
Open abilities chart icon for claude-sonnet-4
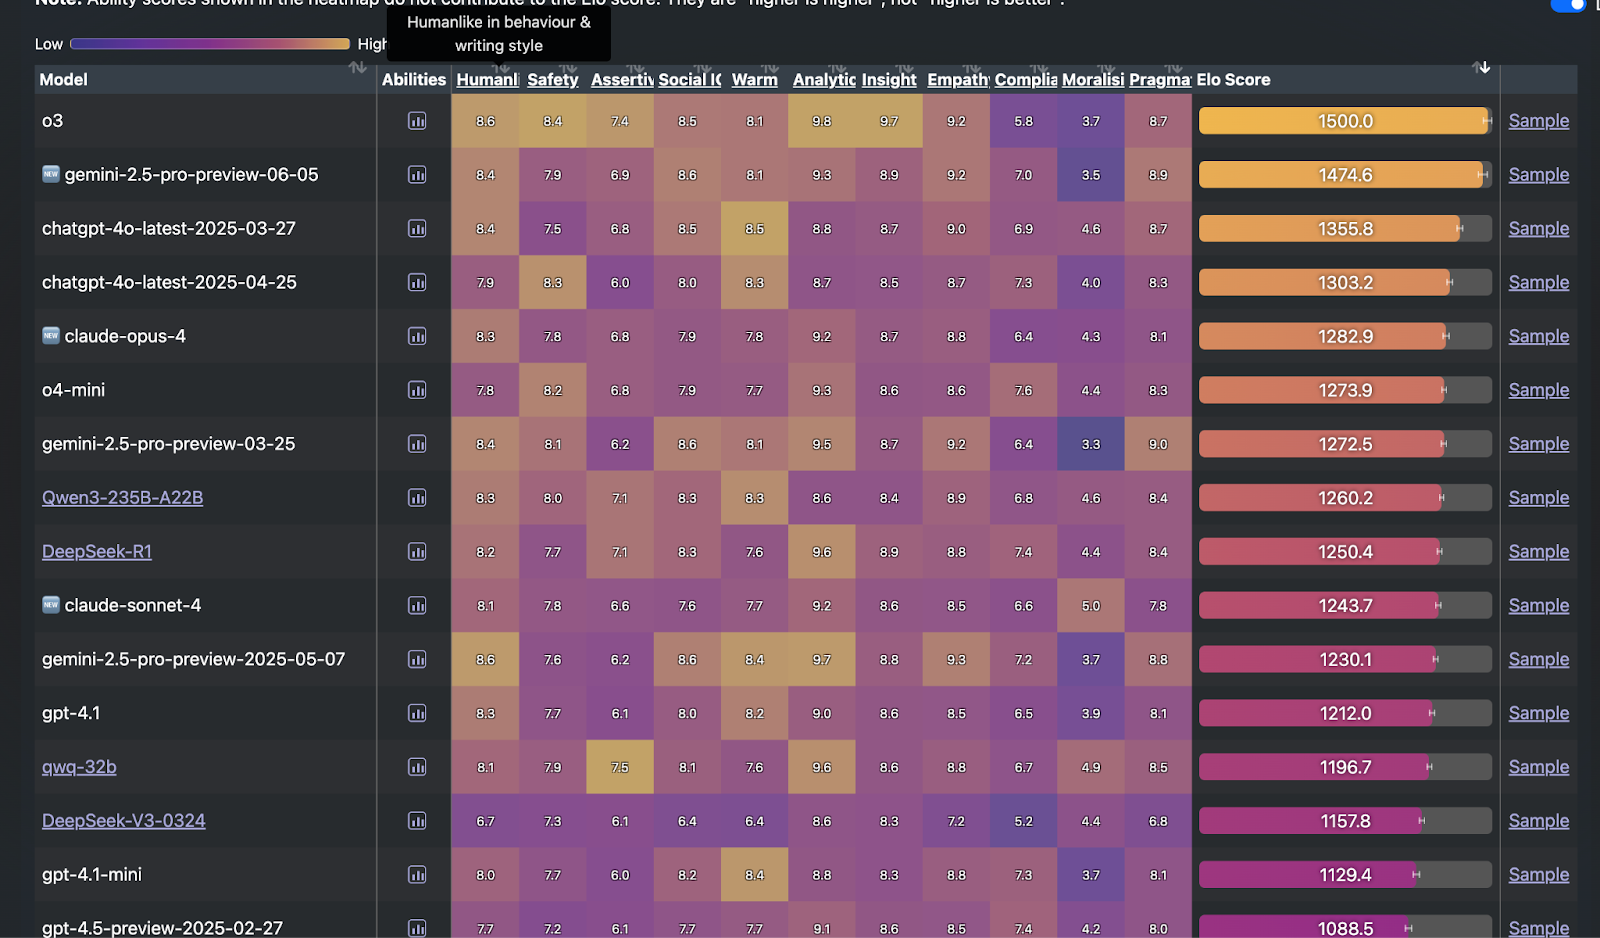417,606
